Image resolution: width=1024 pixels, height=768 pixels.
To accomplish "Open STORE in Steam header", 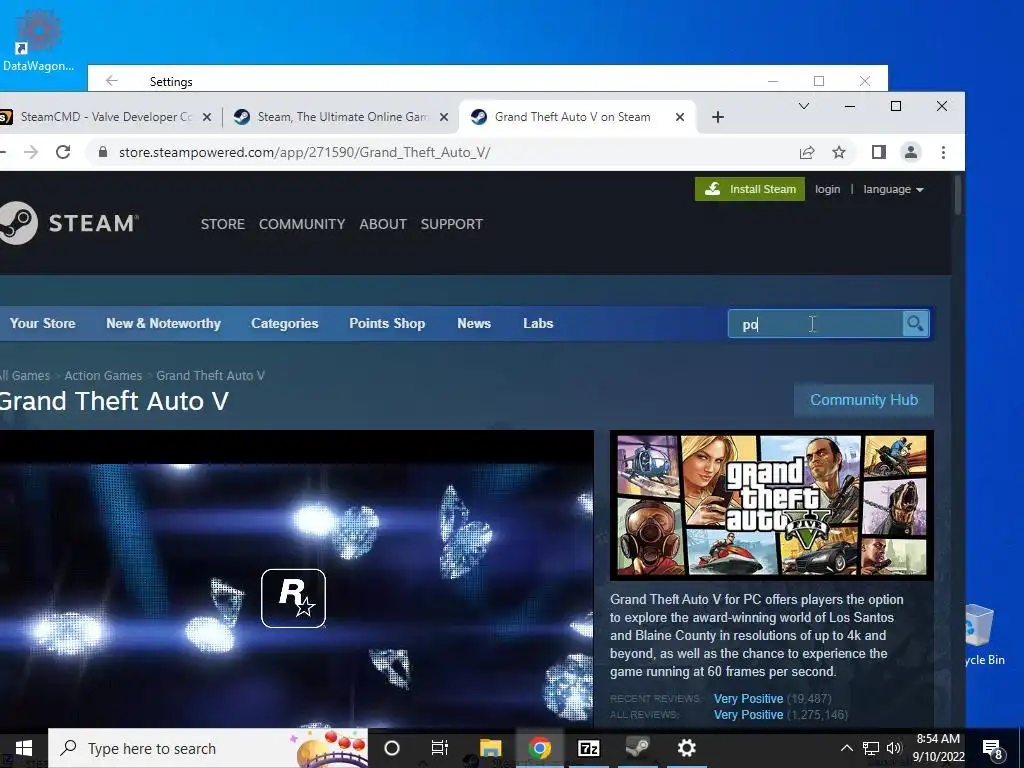I will tap(223, 224).
